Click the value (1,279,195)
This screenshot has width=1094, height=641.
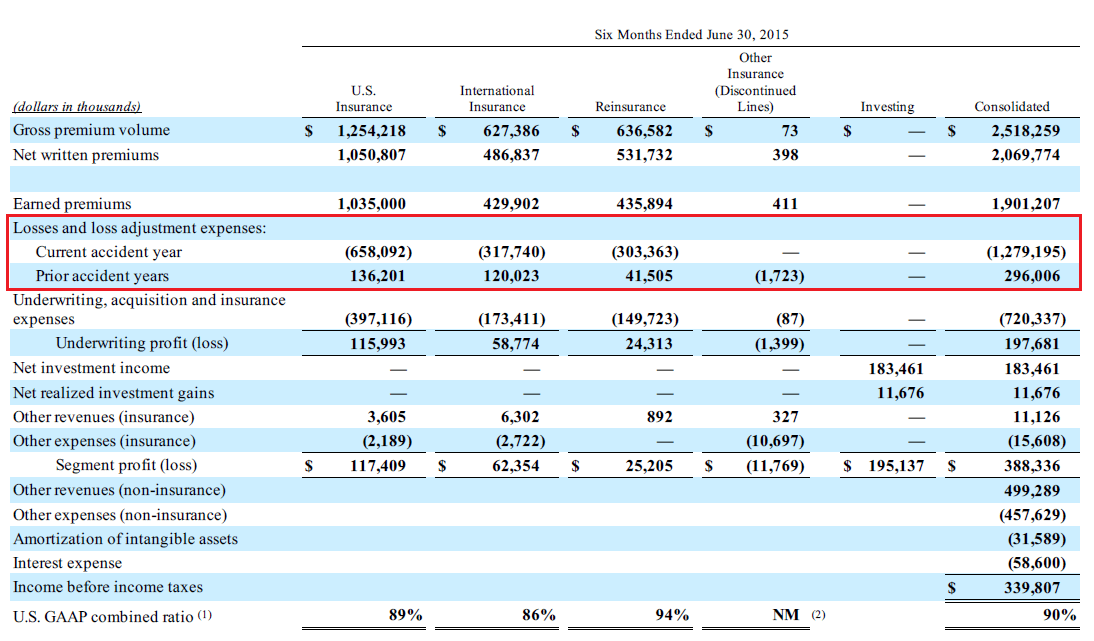1026,252
